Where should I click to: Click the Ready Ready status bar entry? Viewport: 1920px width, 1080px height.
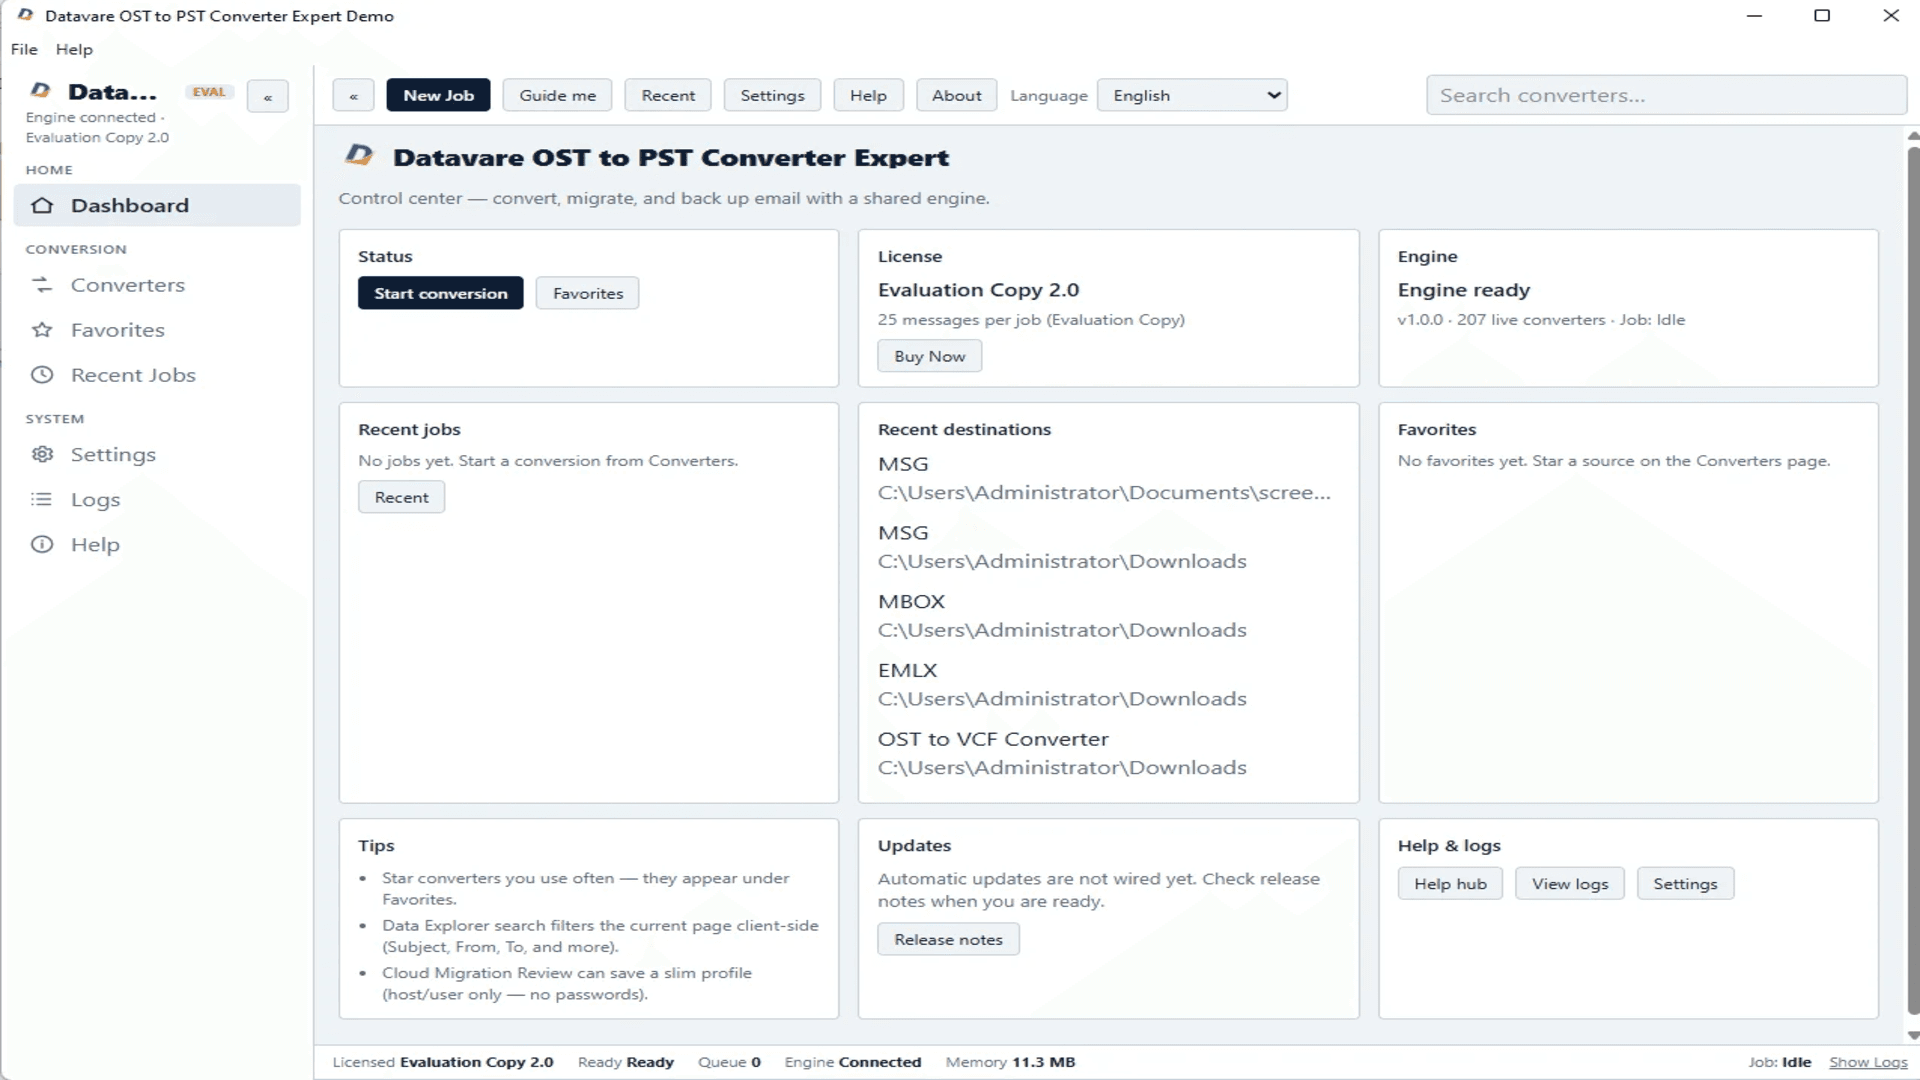pos(626,1062)
